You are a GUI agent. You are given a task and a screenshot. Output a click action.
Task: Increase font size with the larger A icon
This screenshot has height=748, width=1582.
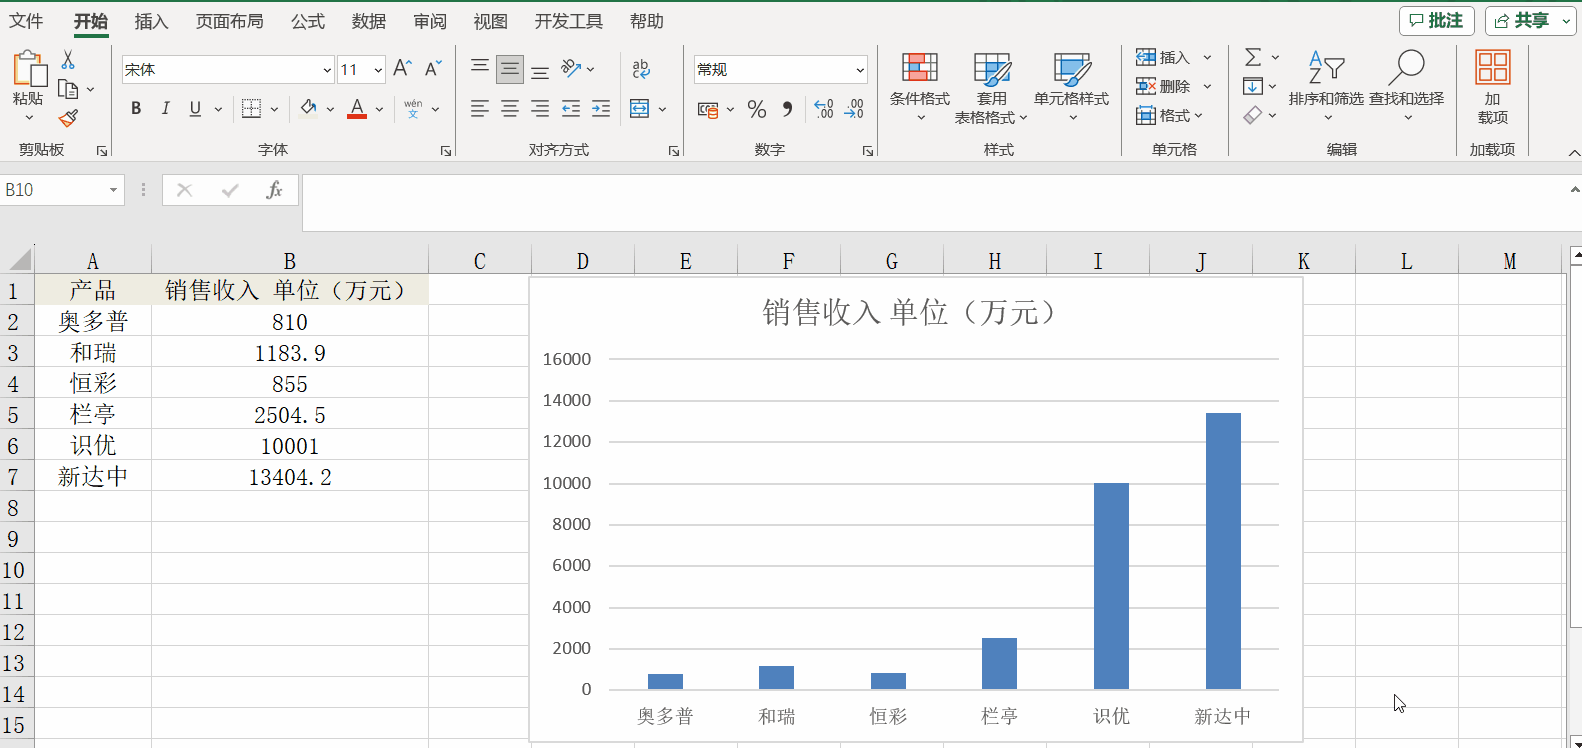point(402,68)
